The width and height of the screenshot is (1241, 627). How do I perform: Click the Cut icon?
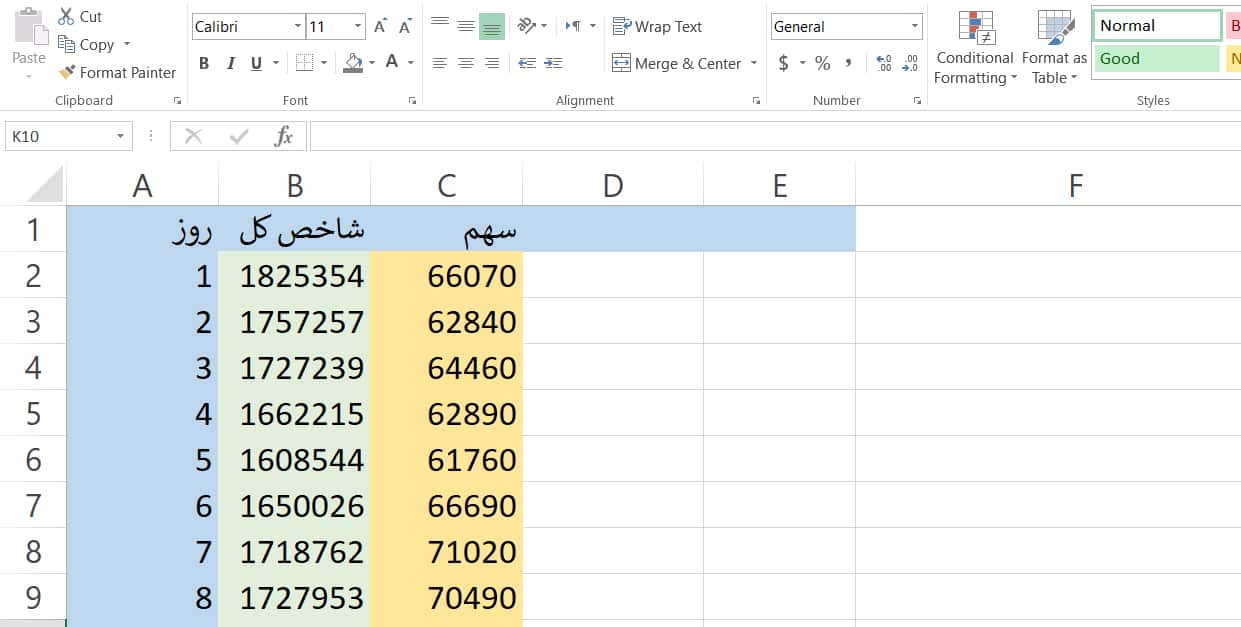click(x=68, y=16)
